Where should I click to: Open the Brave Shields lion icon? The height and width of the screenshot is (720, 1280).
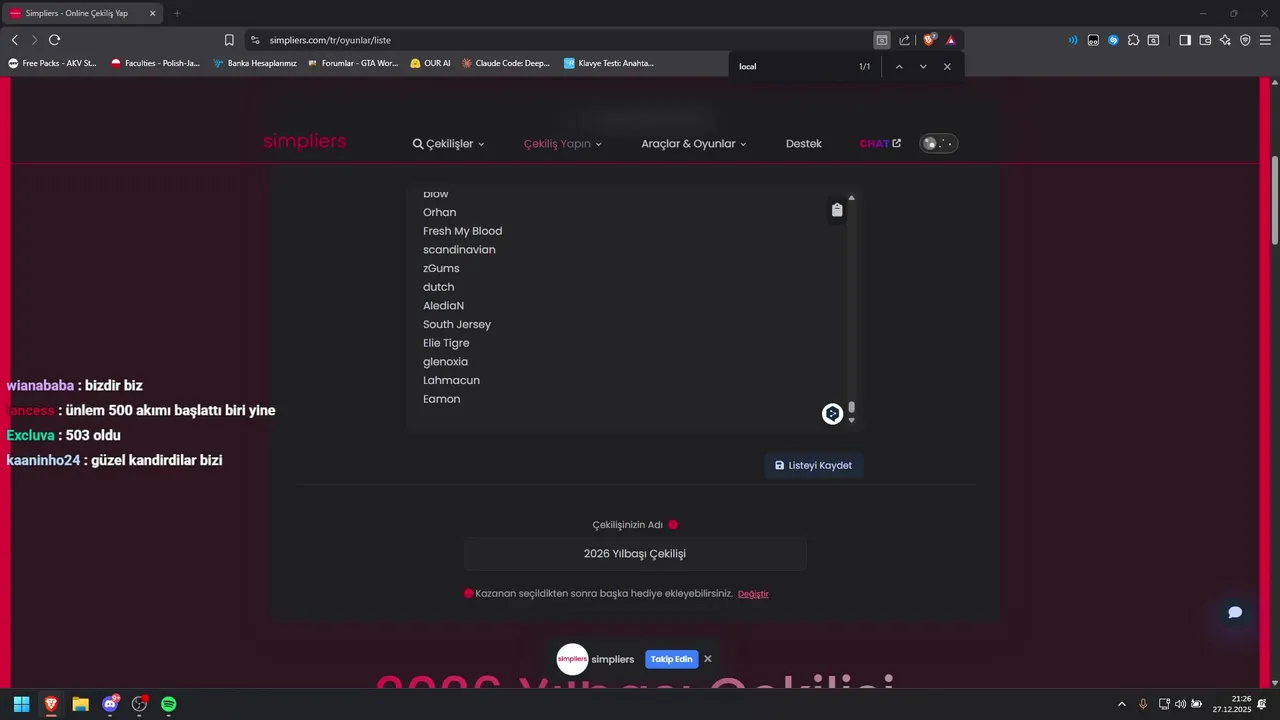(929, 40)
